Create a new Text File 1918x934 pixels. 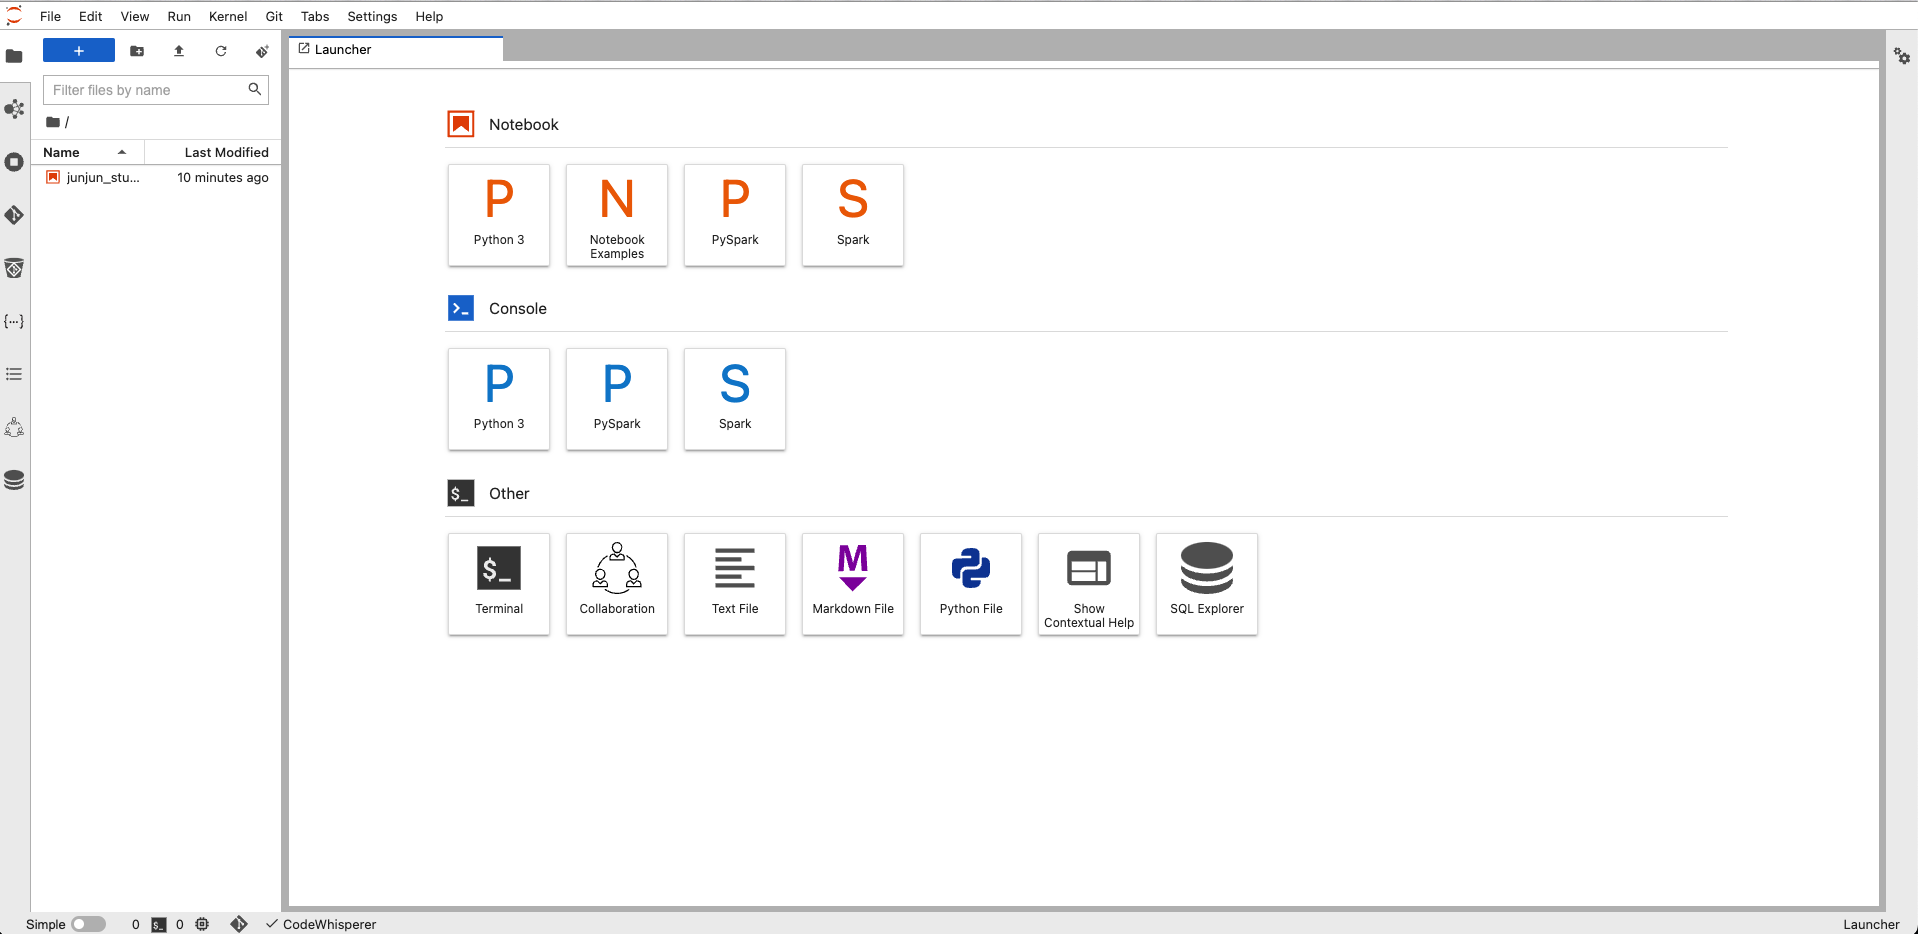735,584
